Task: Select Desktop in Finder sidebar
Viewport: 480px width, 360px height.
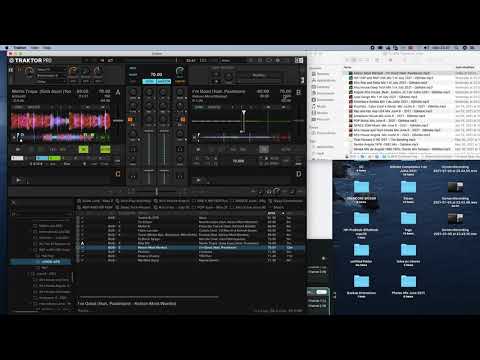Action: coord(321,87)
